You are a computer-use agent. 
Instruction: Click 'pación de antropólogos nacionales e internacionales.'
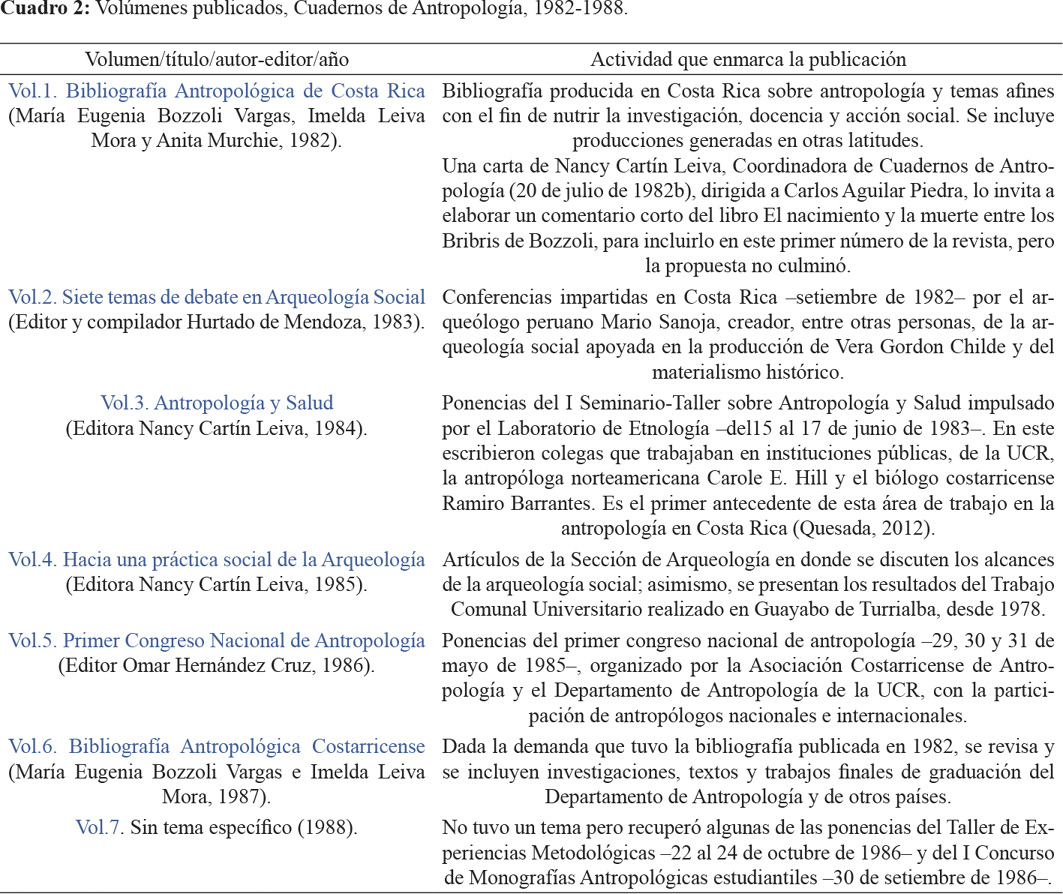(748, 716)
